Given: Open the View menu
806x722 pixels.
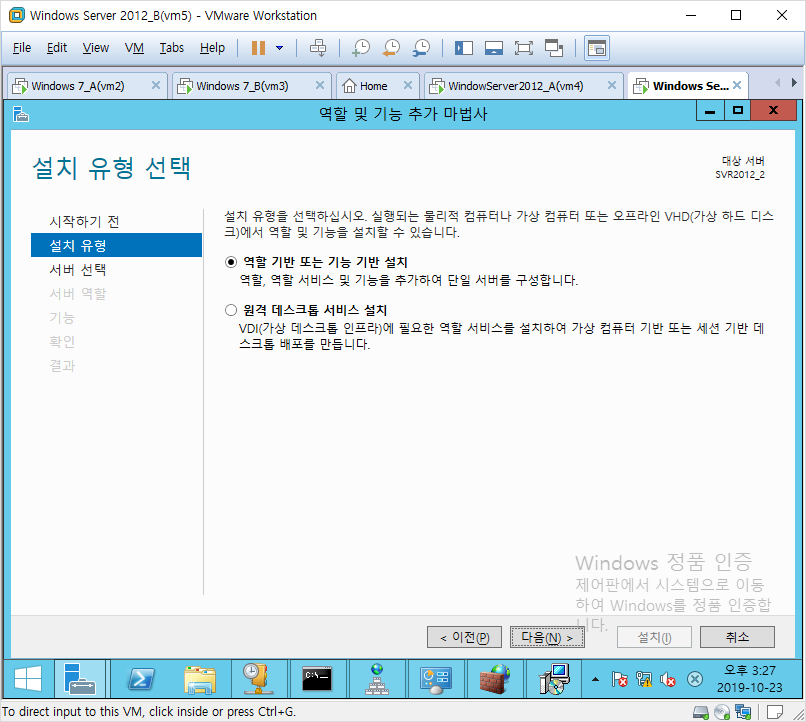Looking at the screenshot, I should tap(96, 48).
